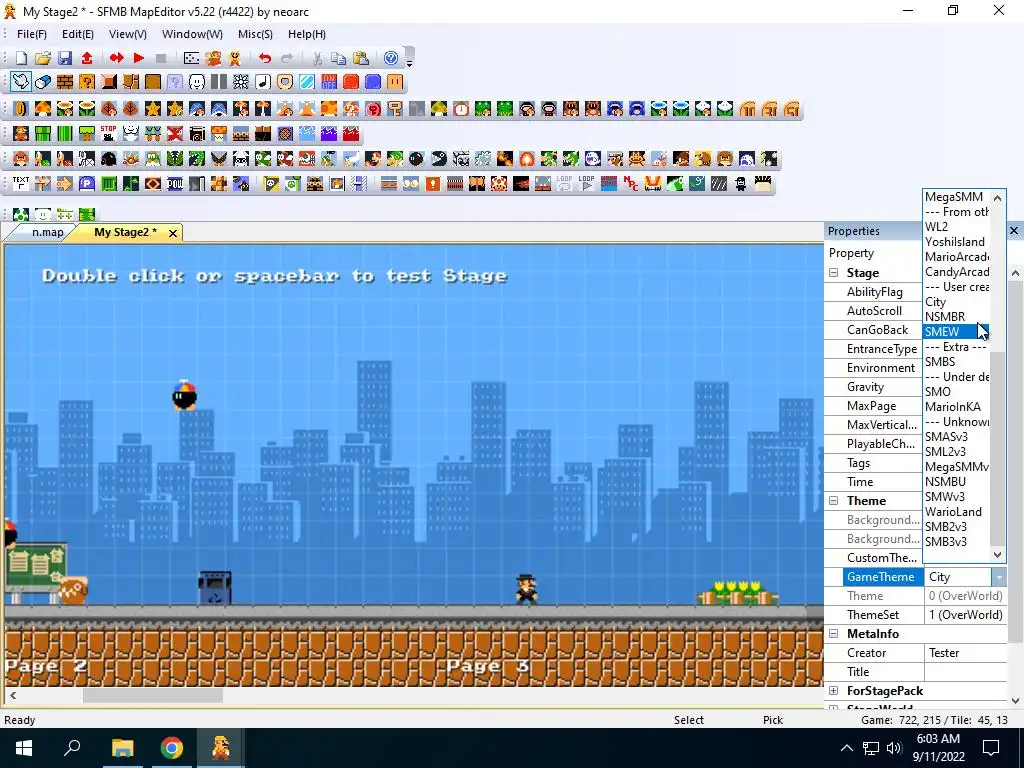This screenshot has width=1024, height=768.
Task: Edit the Creator field value Tester
Action: tap(965, 652)
